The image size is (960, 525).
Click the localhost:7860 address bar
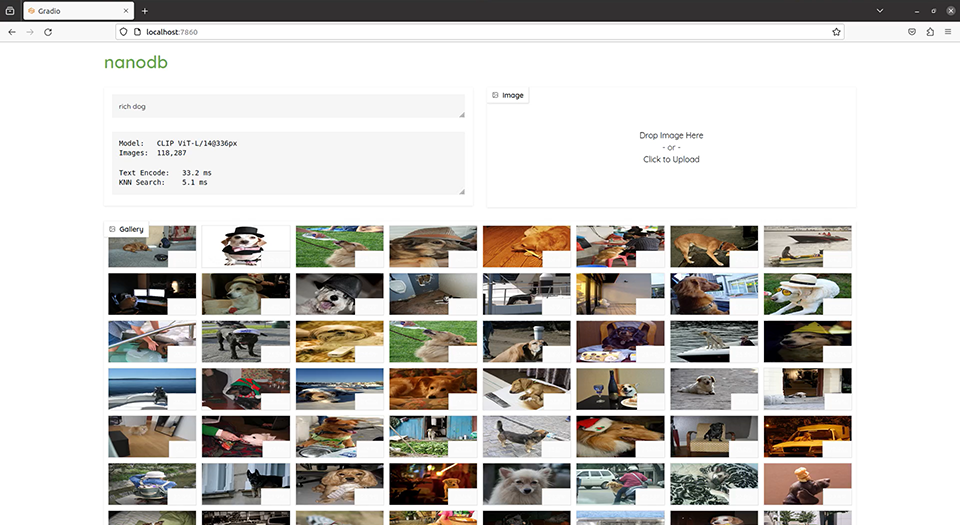[x=480, y=32]
